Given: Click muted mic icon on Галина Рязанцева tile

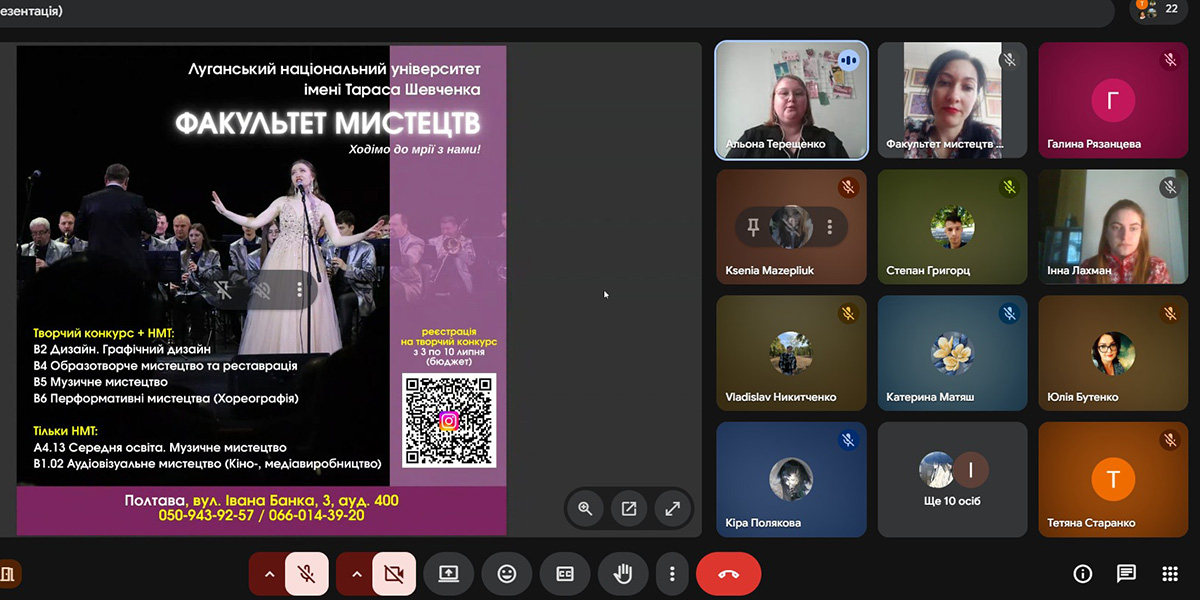Looking at the screenshot, I should point(1170,60).
